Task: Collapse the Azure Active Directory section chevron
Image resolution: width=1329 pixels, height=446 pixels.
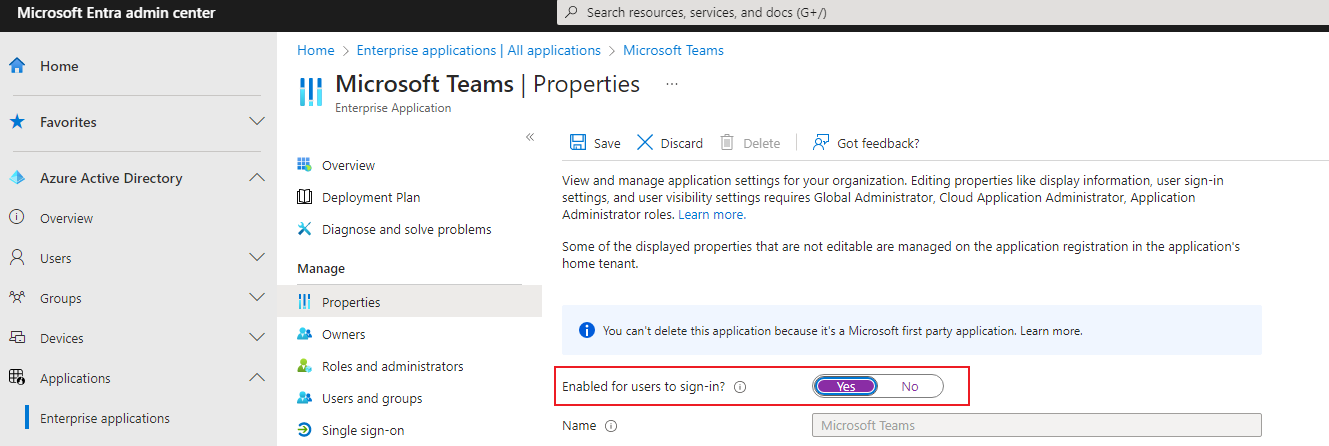Action: coord(256,178)
